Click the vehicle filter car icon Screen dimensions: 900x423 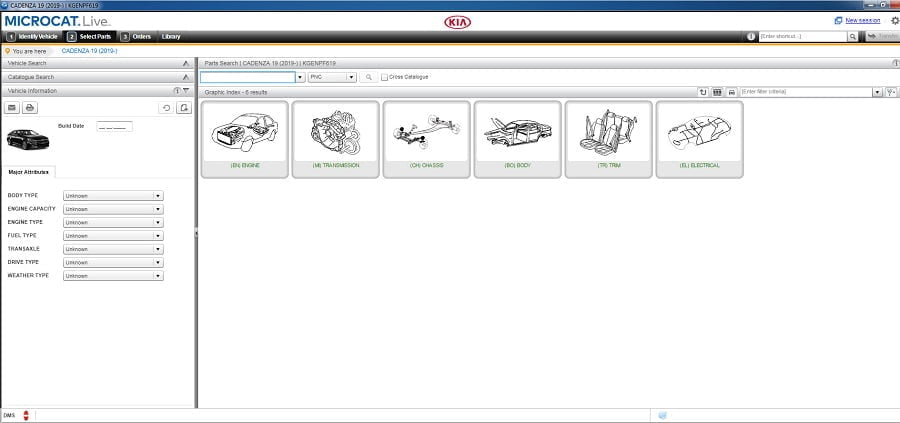(731, 92)
